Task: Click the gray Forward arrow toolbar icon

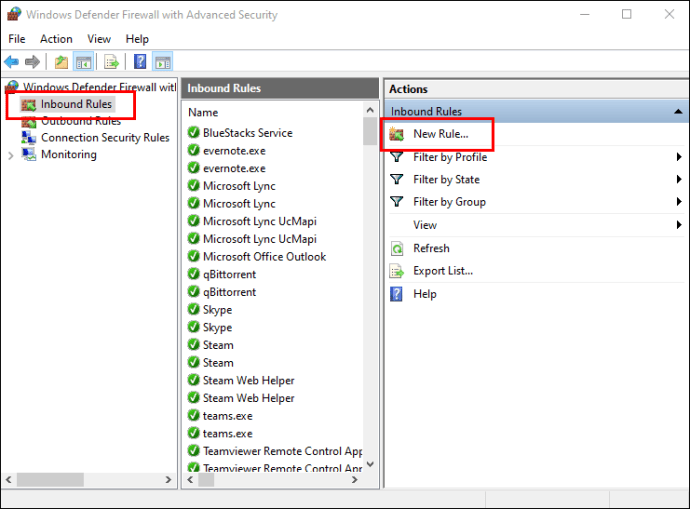Action: point(32,62)
